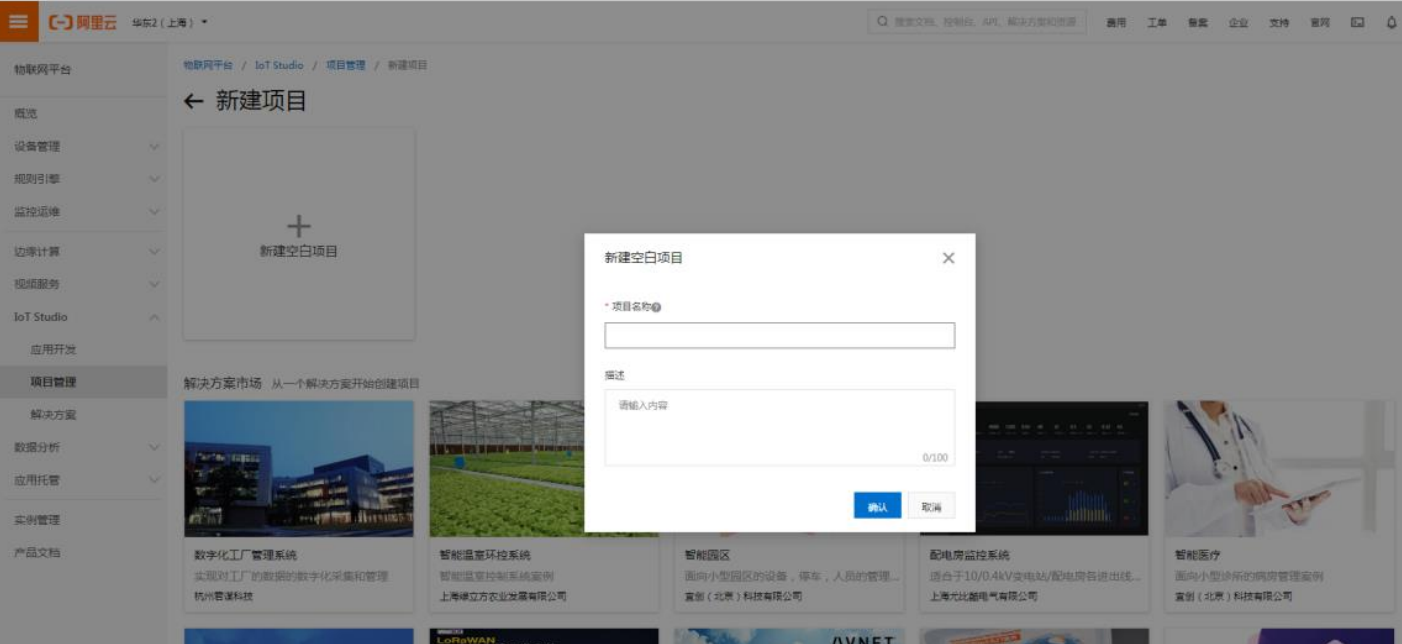Click the 取消 button in the dialog
Screen dimensions: 1402x644
(x=931, y=507)
